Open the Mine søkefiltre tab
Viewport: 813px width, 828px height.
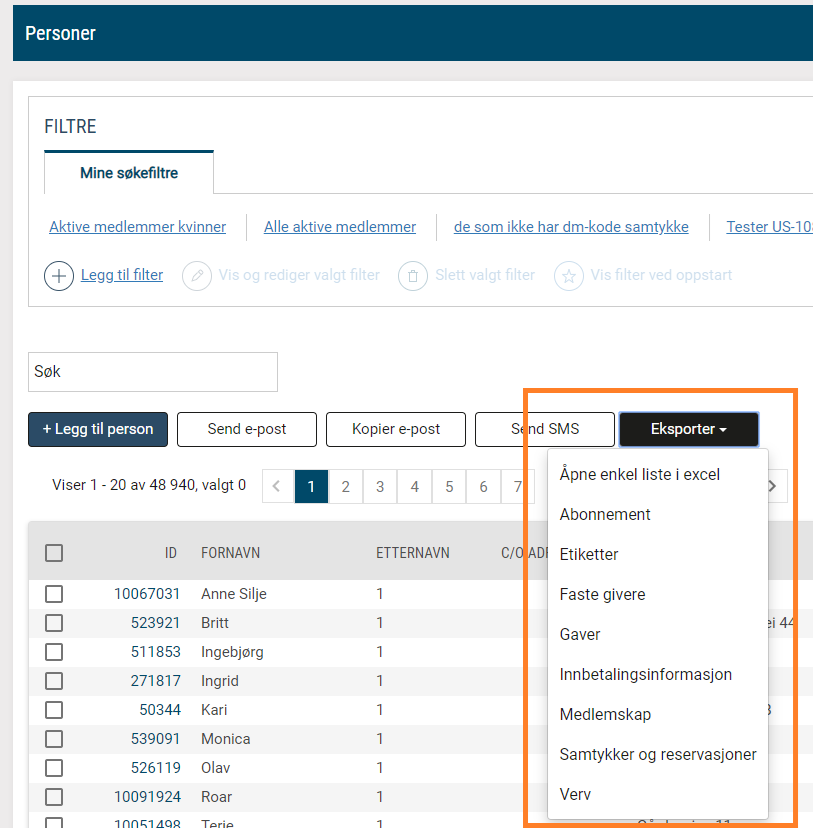[129, 173]
